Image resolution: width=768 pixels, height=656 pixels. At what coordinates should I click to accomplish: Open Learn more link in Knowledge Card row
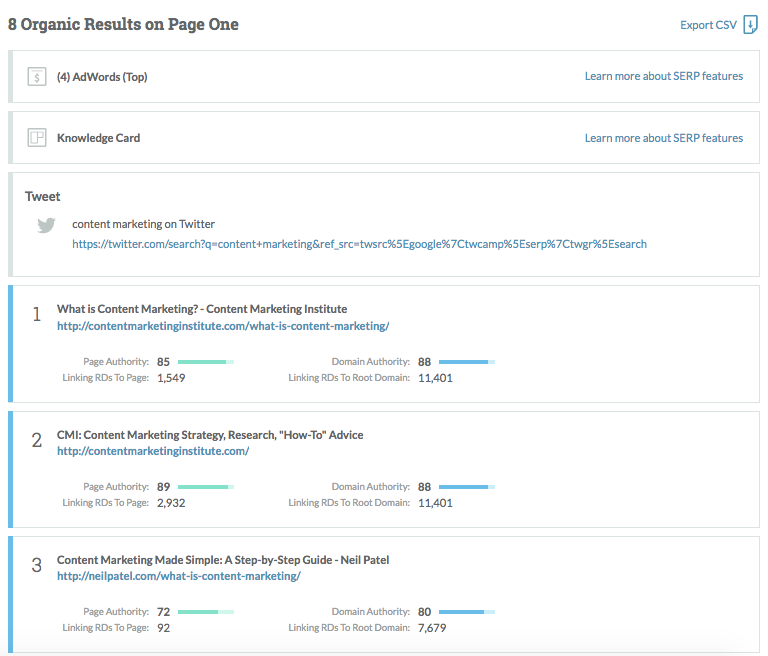[664, 138]
